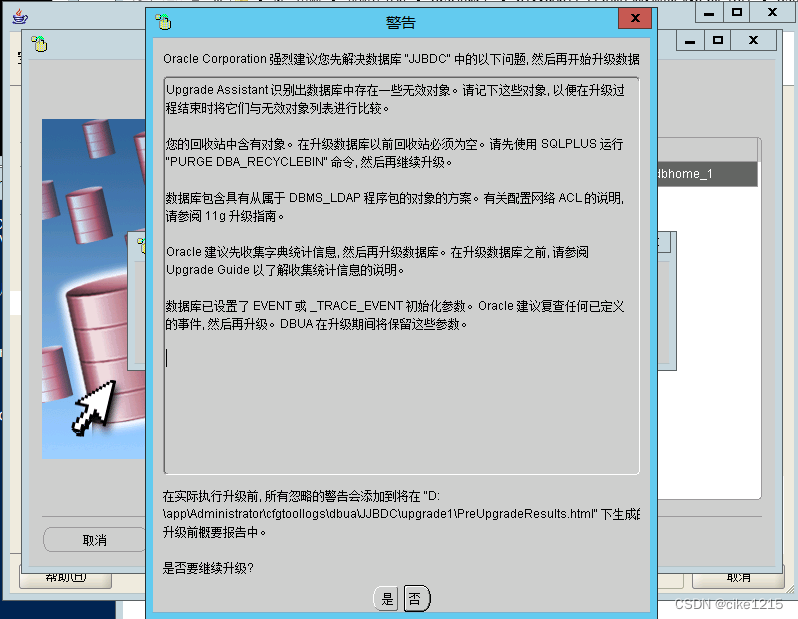This screenshot has height=619, width=798.
Task: Click the 否 (No) button
Action: 416,599
